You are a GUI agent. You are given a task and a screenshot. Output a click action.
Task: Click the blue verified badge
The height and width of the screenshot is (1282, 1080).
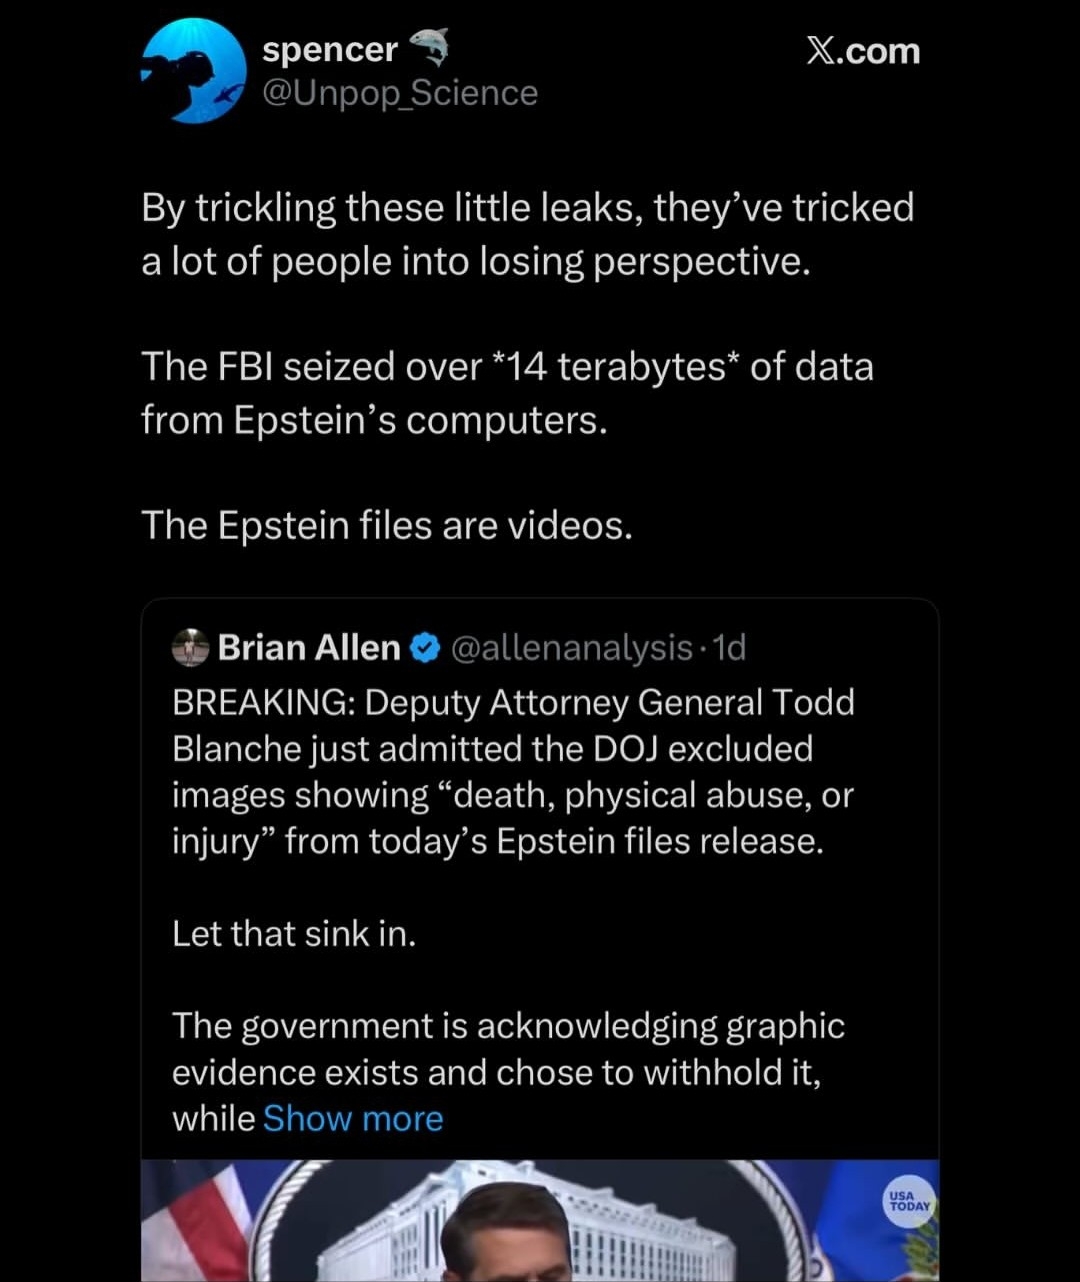pyautogui.click(x=426, y=648)
